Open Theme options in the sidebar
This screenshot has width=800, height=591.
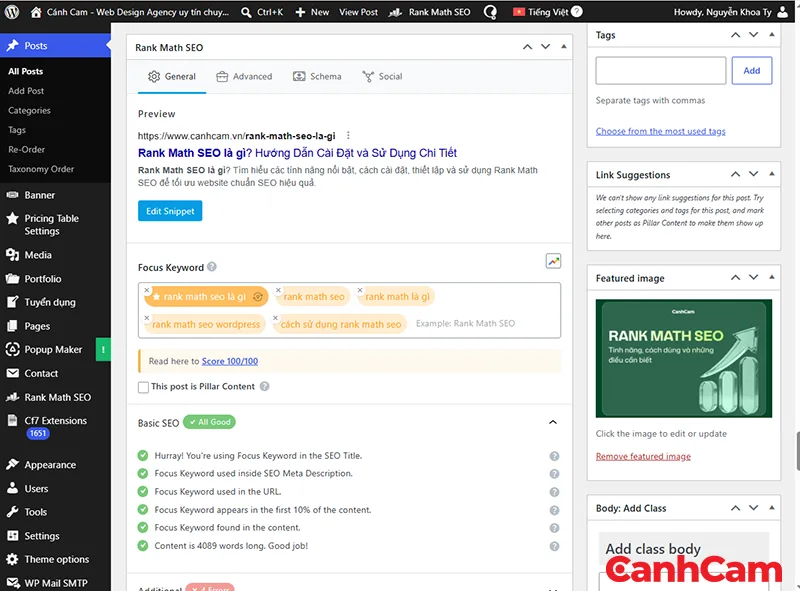(55, 559)
